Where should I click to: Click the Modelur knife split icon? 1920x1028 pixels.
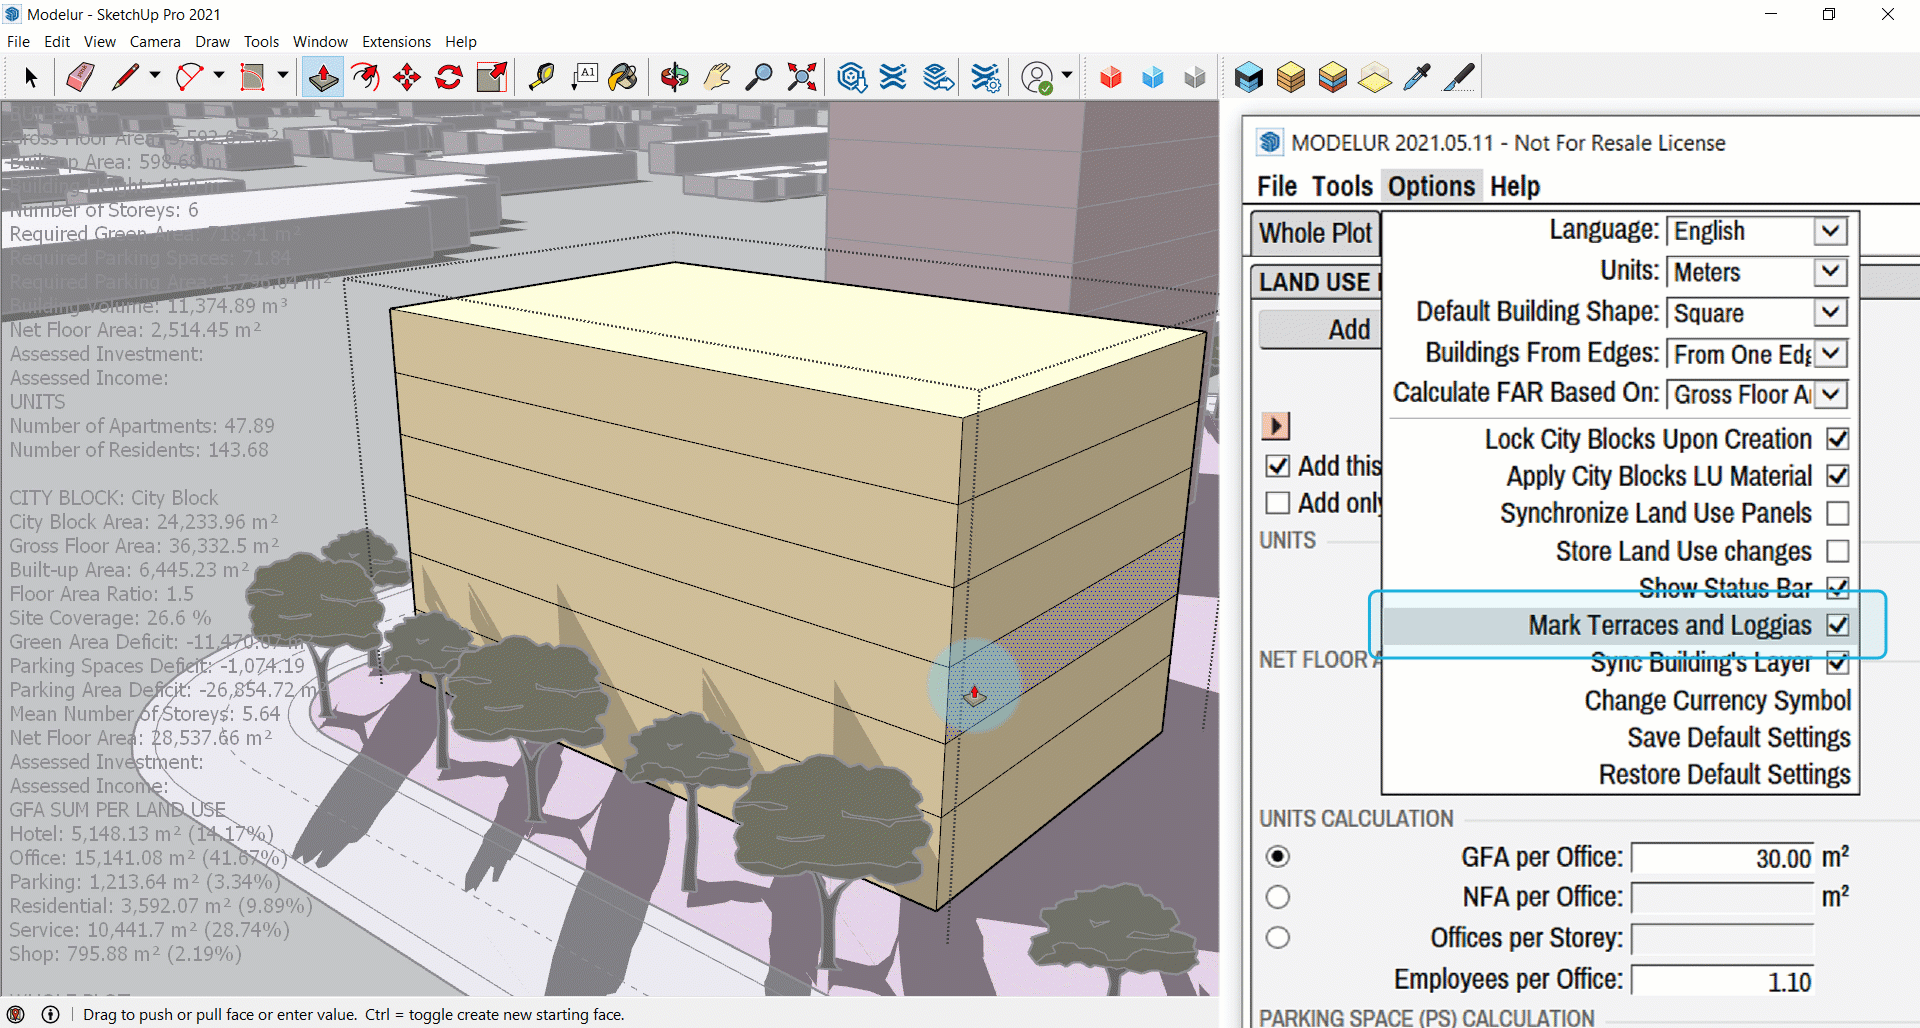coord(1459,77)
